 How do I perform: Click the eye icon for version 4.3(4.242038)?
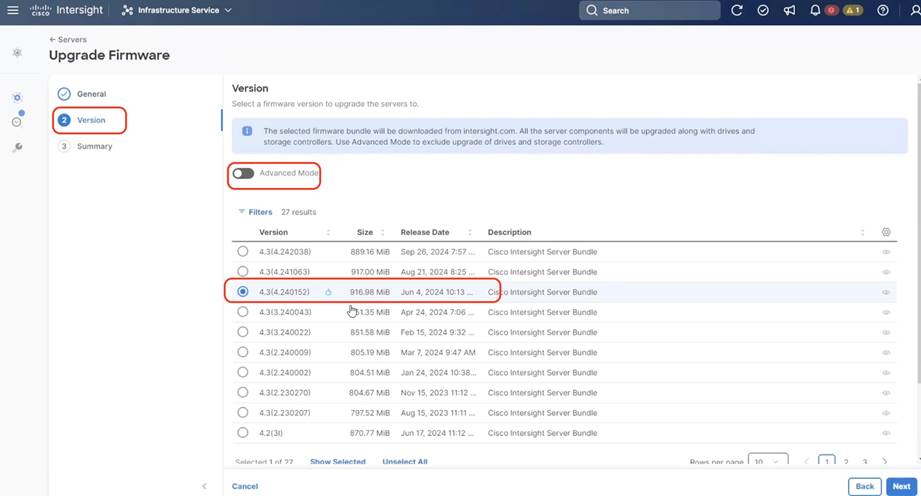pyautogui.click(x=886, y=252)
